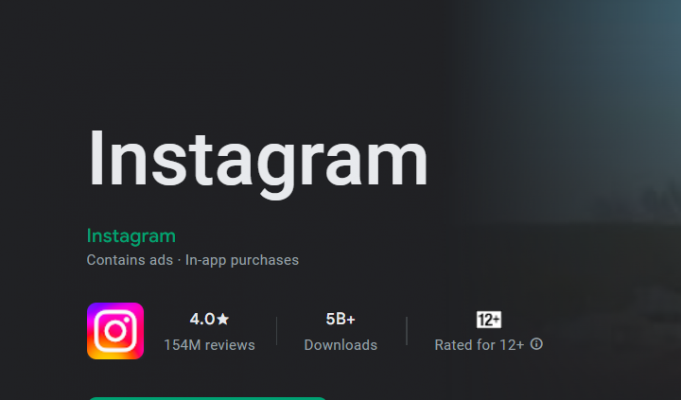Click the divider between reviews and Downloads
This screenshot has width=681, height=400.
pyautogui.click(x=277, y=332)
